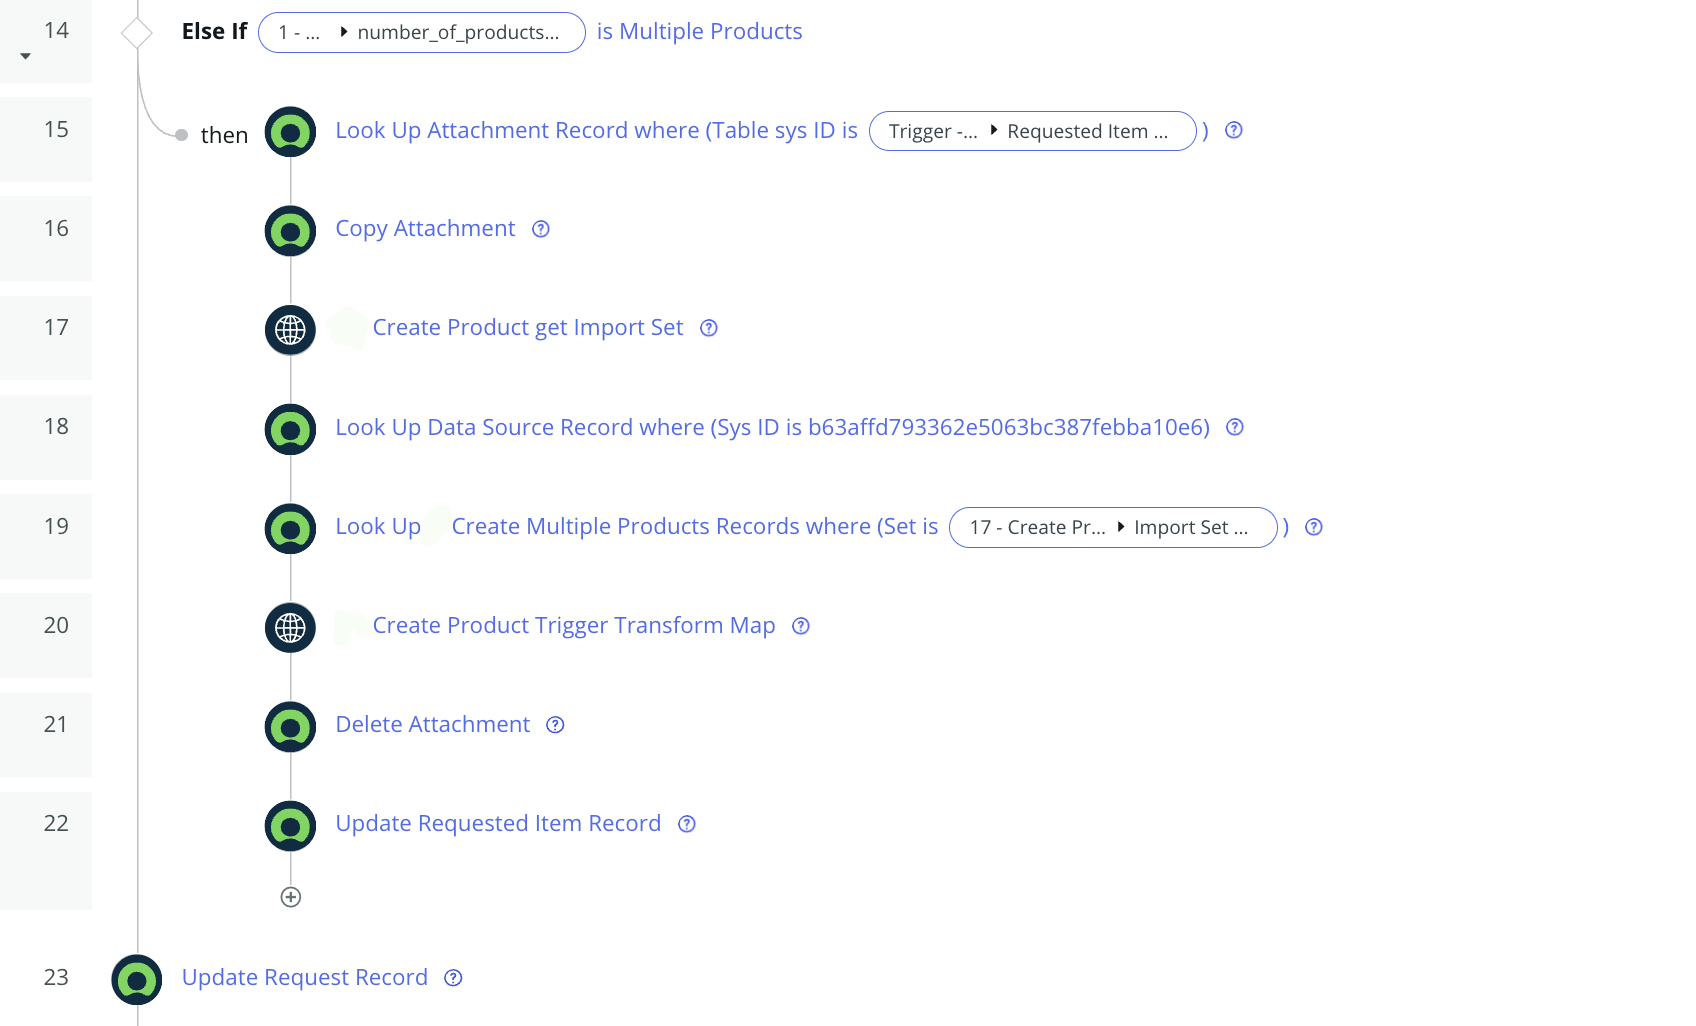The height and width of the screenshot is (1026, 1696).
Task: Open Update Requested Item Record action
Action: pyautogui.click(x=498, y=823)
